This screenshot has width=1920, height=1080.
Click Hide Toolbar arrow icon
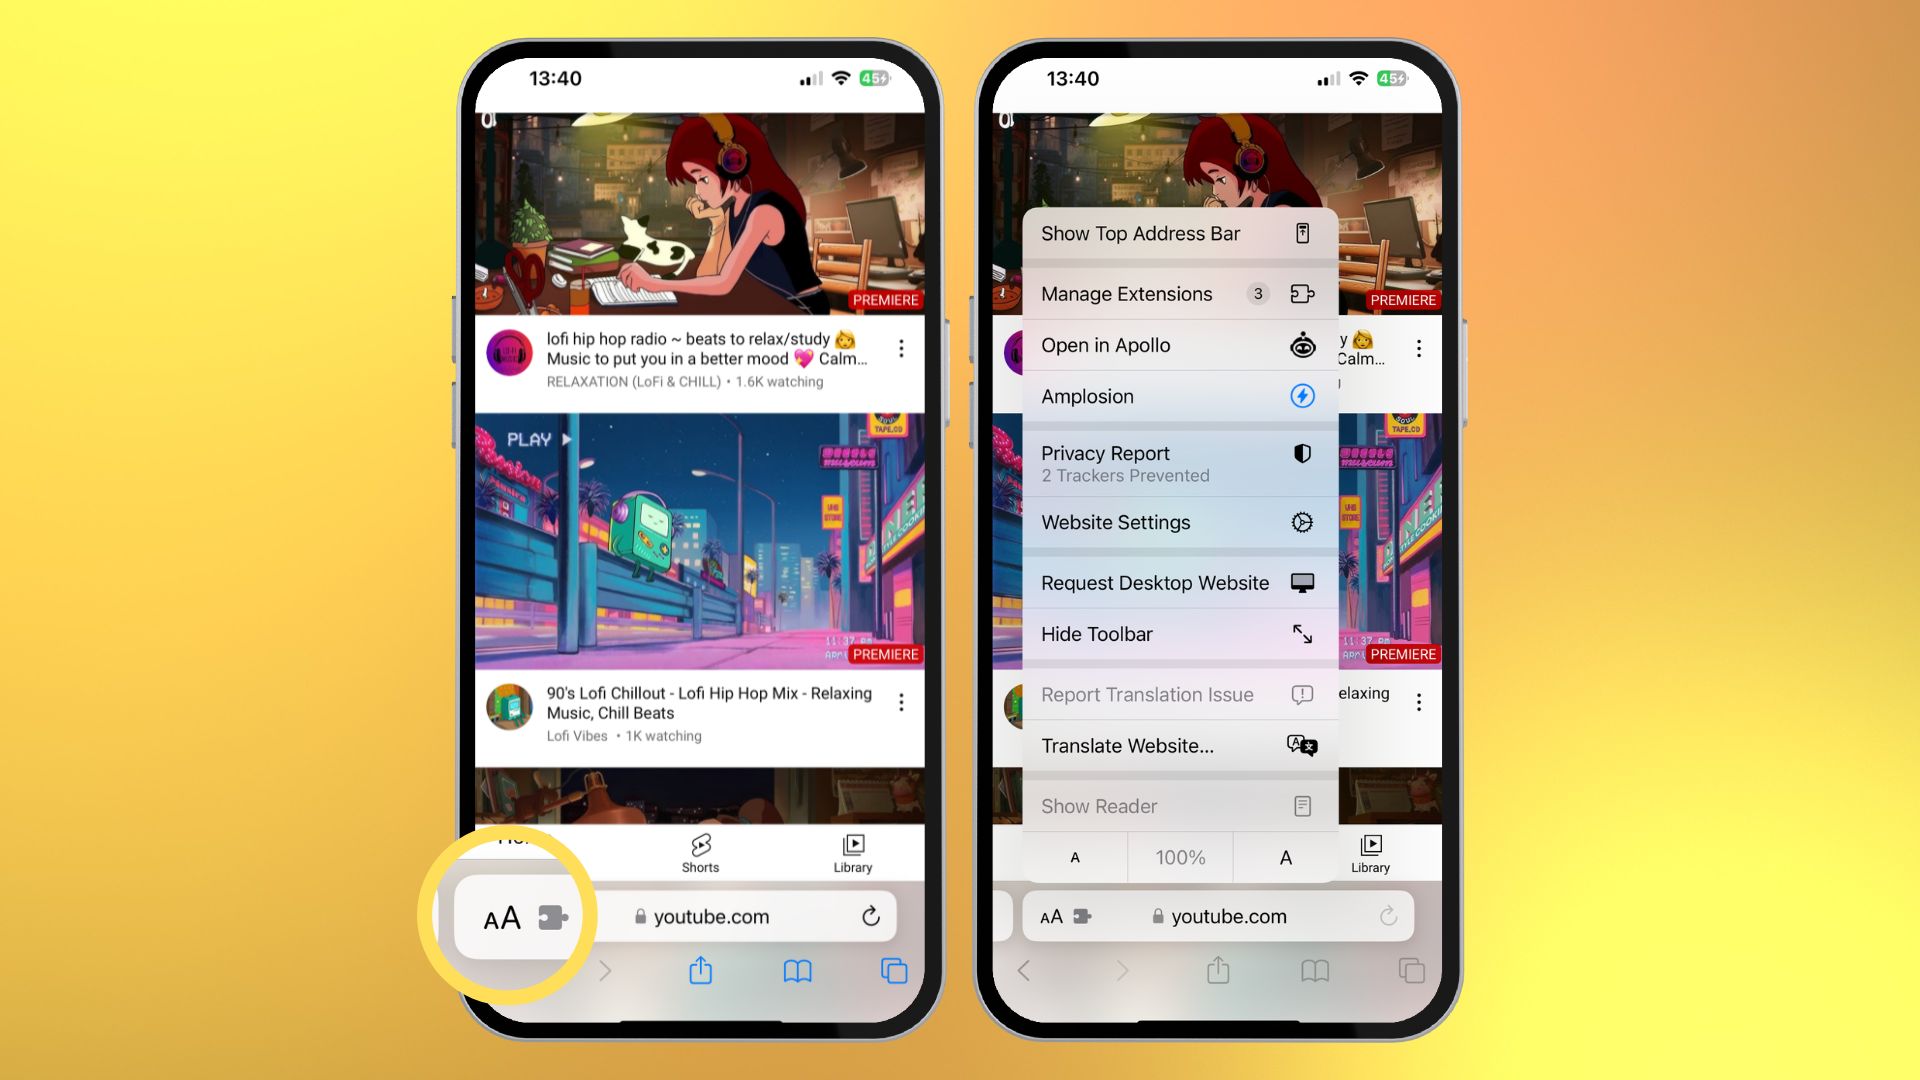click(x=1302, y=633)
